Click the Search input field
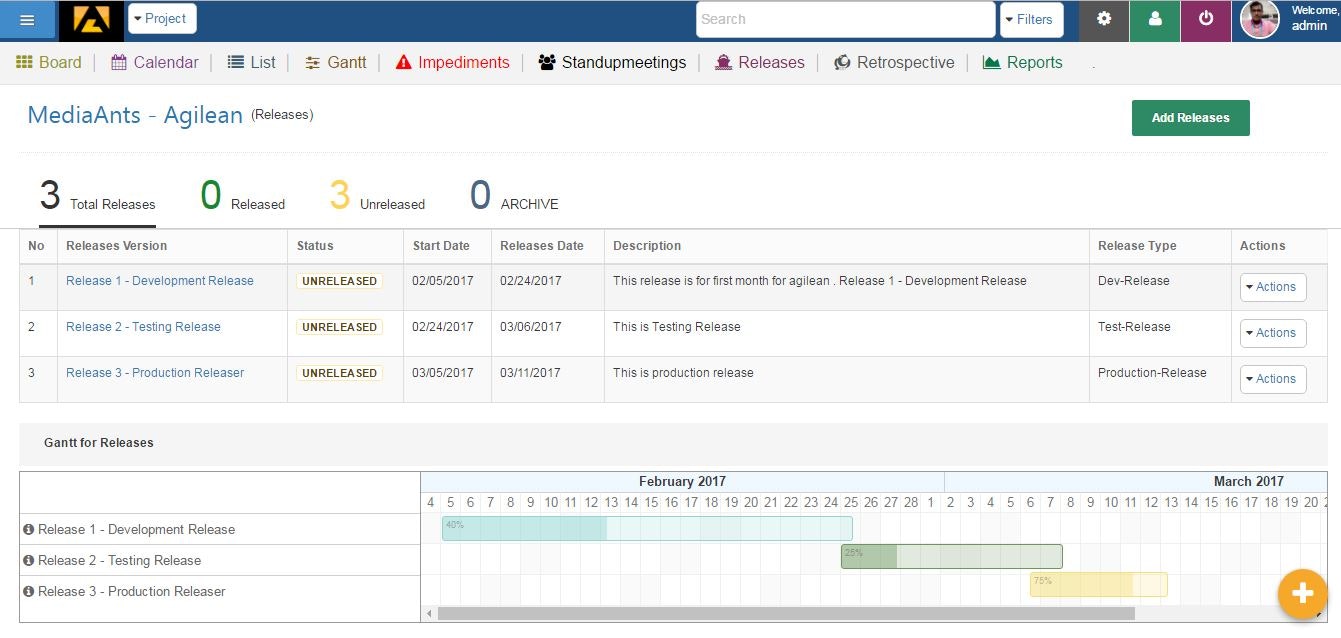This screenshot has height=638, width=1341. (x=846, y=19)
